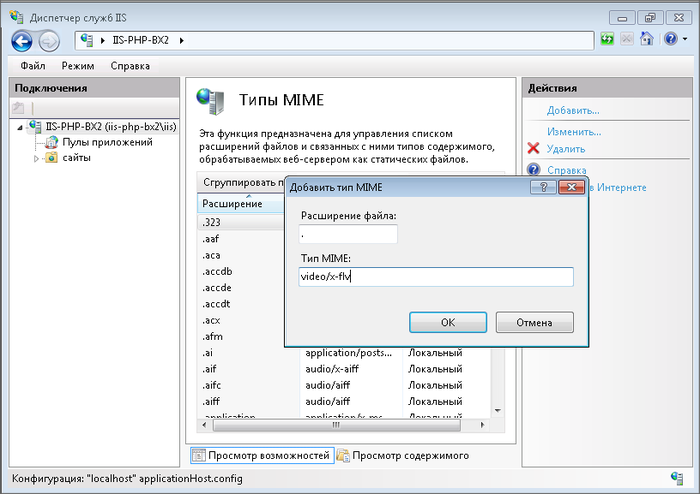Select Пулы приложений in tree
This screenshot has width=700, height=494.
(x=107, y=142)
